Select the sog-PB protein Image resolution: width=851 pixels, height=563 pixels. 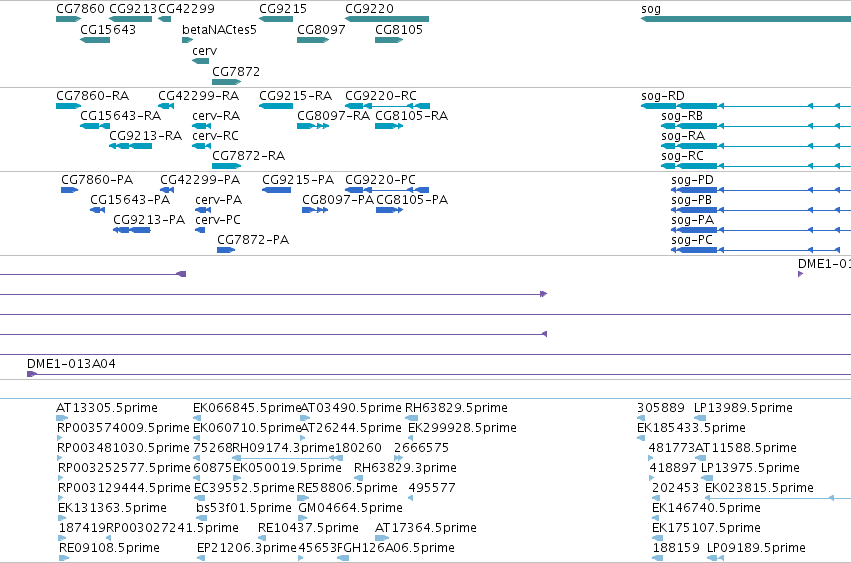[691, 200]
